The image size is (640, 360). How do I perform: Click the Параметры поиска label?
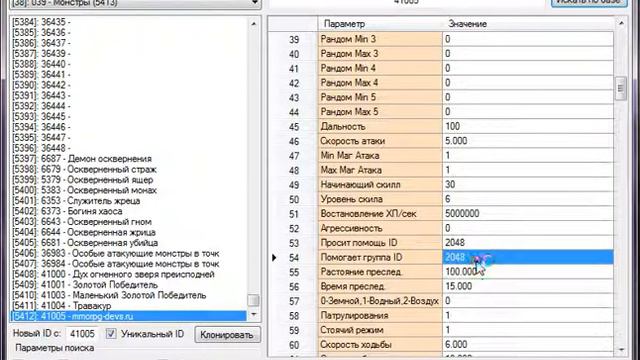pyautogui.click(x=55, y=348)
